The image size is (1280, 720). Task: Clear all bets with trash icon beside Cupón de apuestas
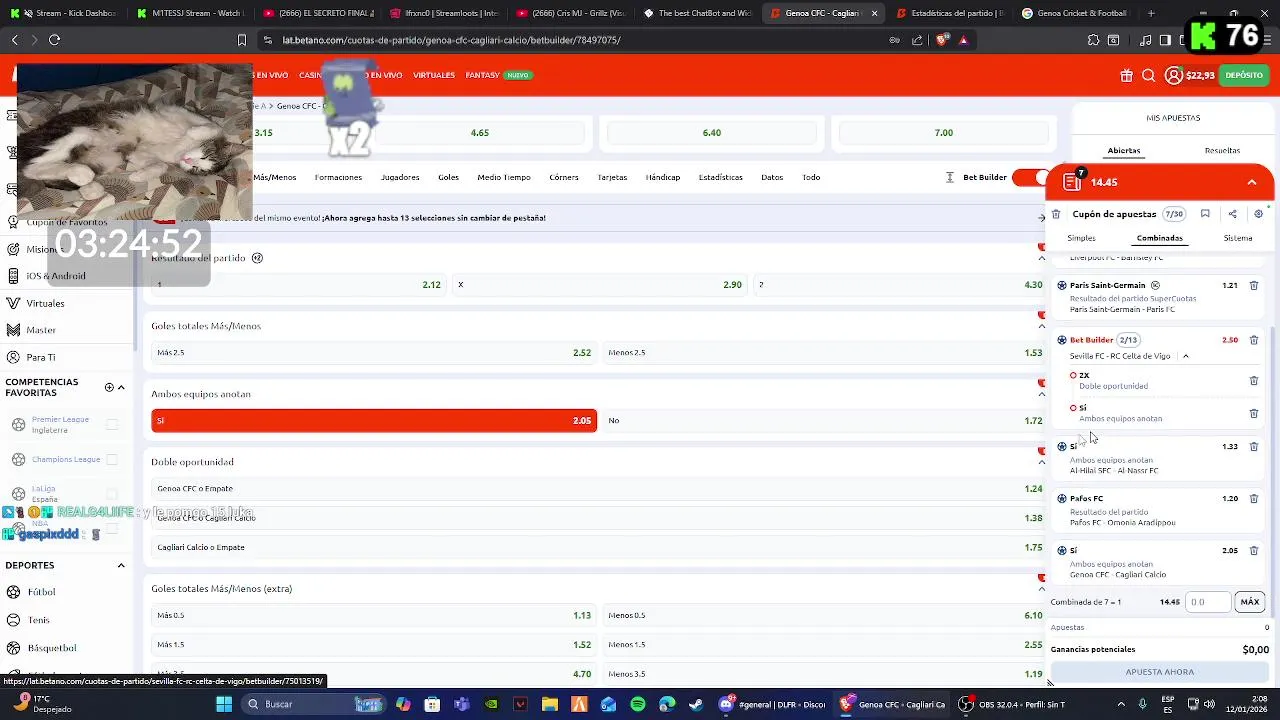click(x=1056, y=214)
